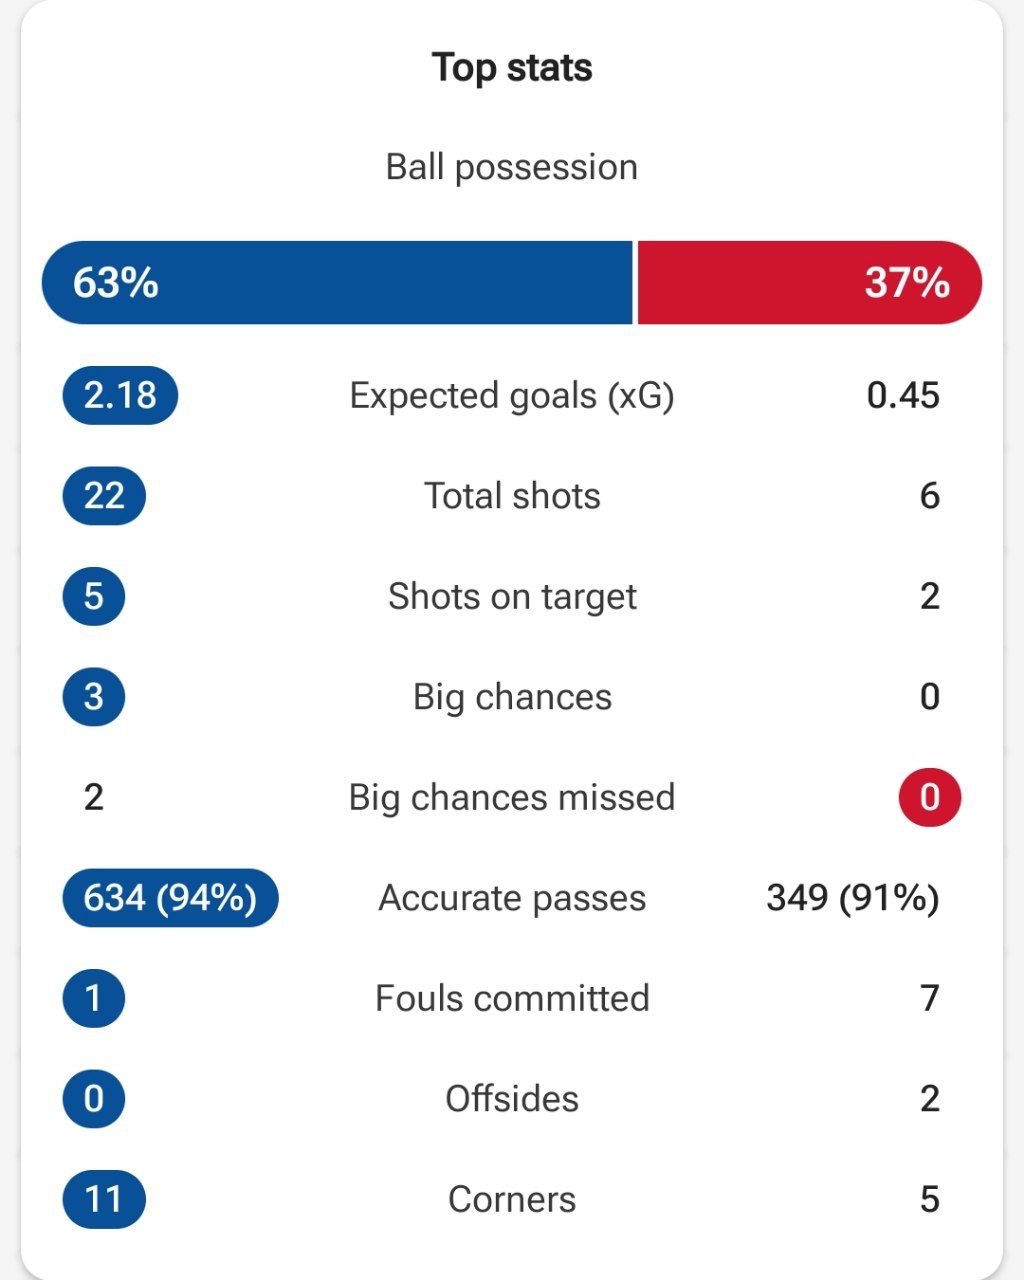Screen dimensions: 1024x1280
Task: Tap the 5 shots on target badge
Action: 93,596
